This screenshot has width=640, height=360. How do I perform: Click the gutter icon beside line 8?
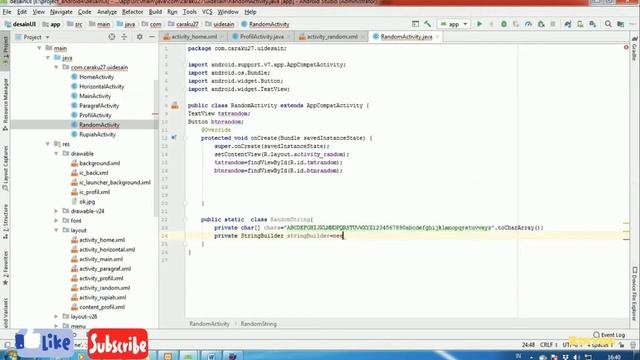click(x=175, y=105)
